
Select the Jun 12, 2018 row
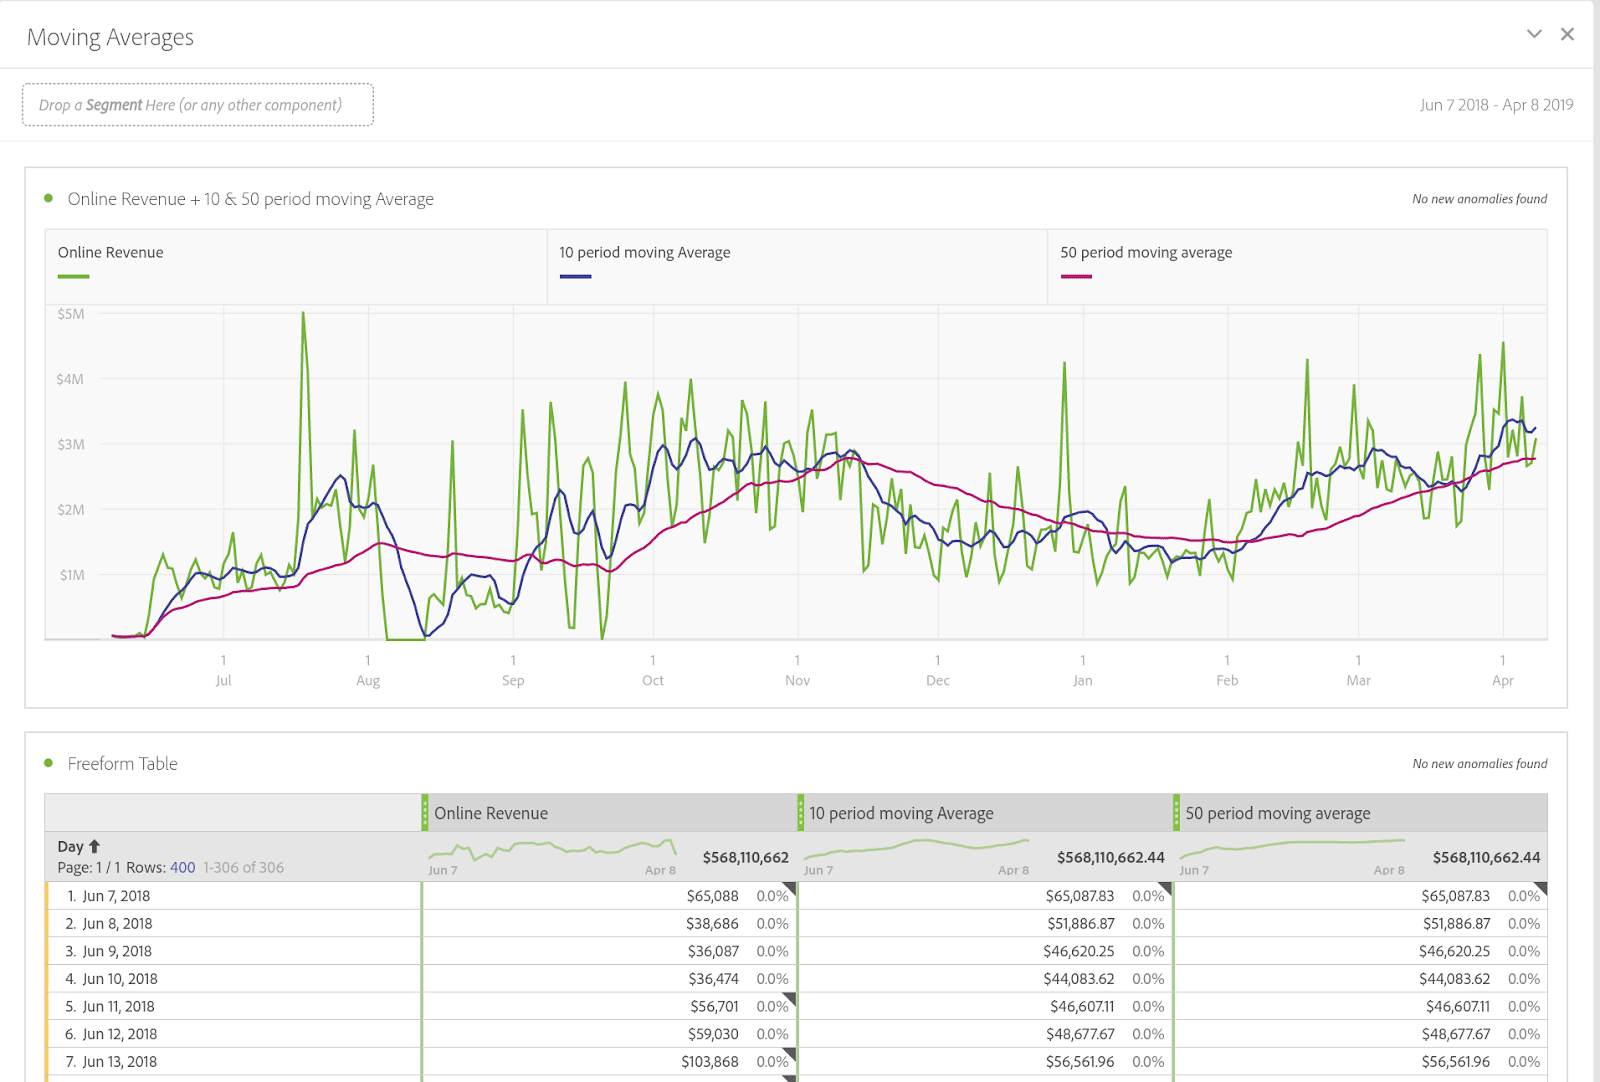coord(233,1034)
